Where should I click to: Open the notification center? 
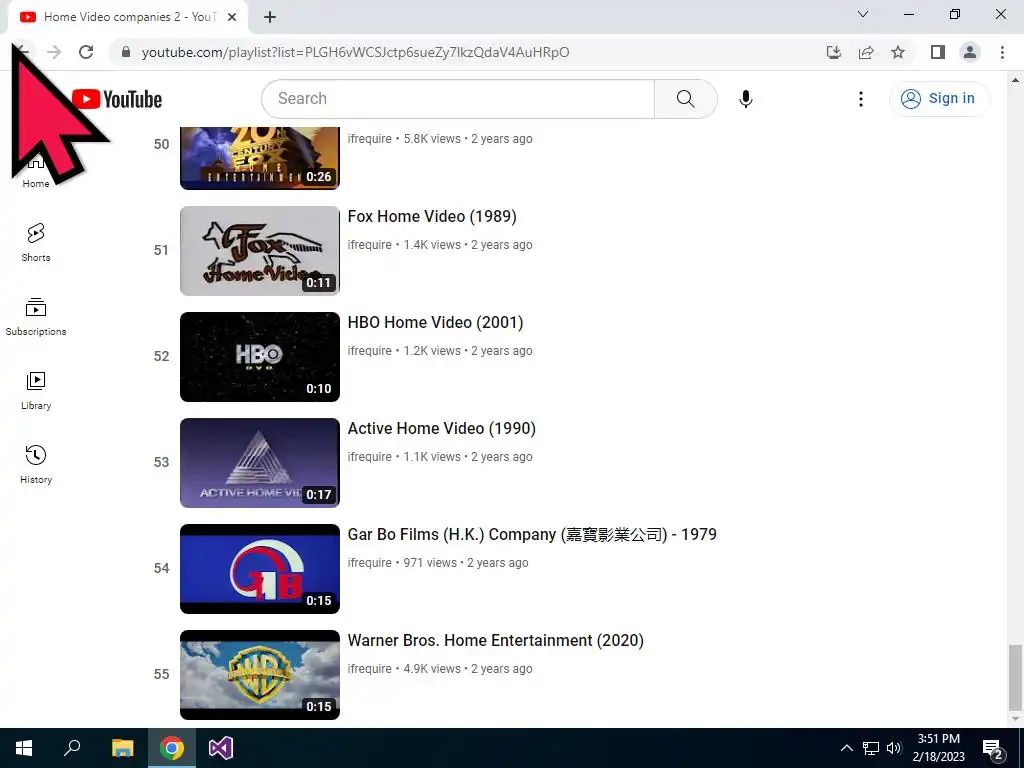993,748
